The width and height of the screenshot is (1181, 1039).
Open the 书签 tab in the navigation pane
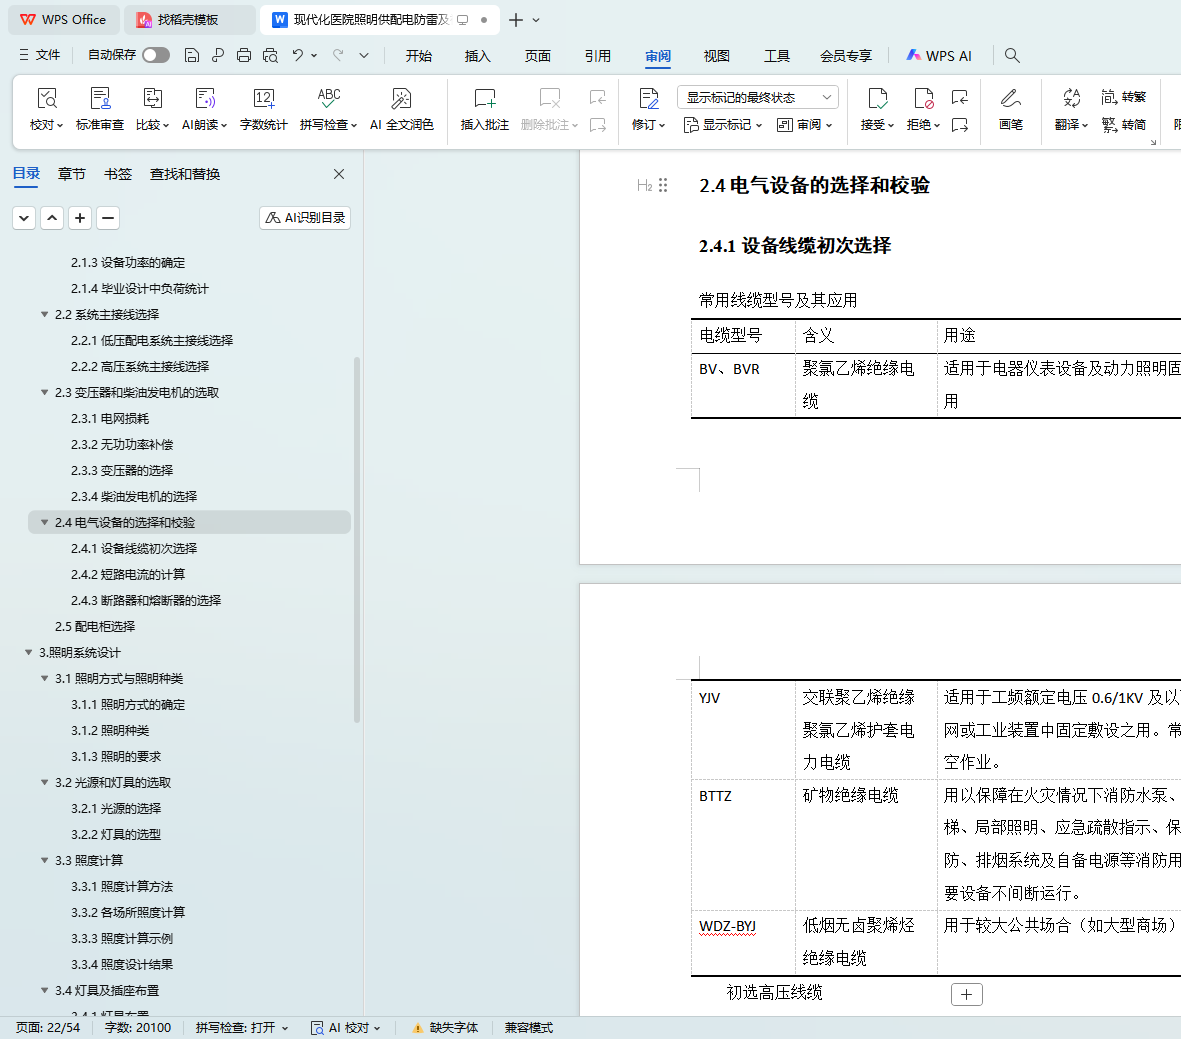[x=118, y=174]
